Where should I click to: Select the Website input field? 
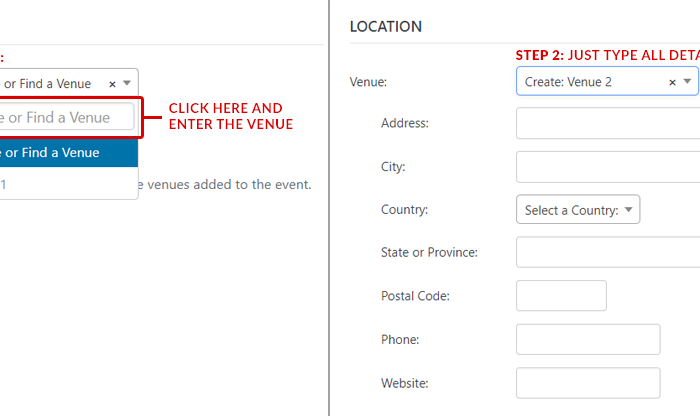click(x=588, y=383)
